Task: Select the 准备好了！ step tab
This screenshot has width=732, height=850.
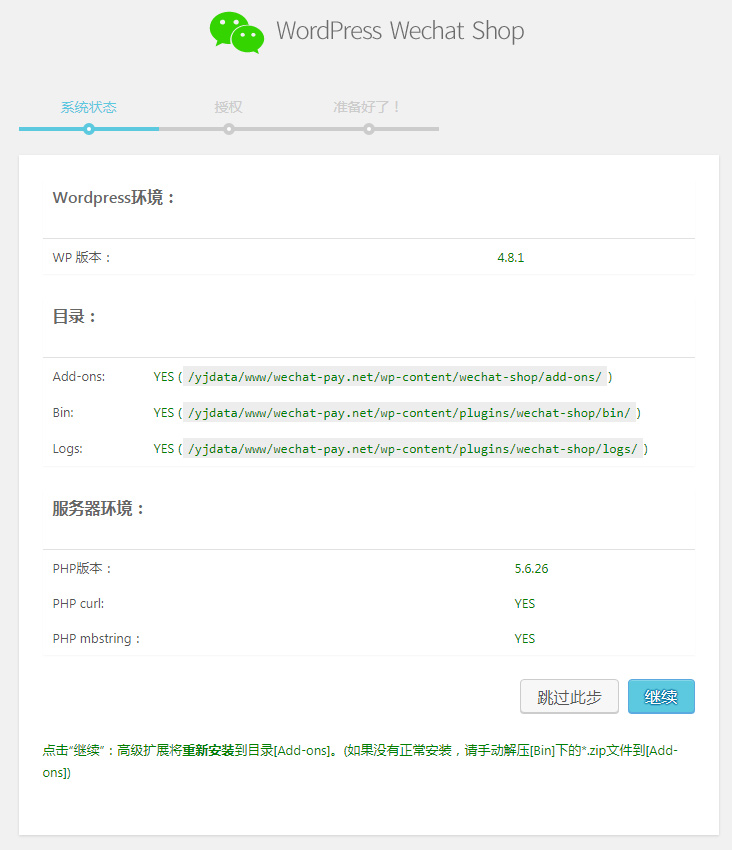Action: point(368,107)
